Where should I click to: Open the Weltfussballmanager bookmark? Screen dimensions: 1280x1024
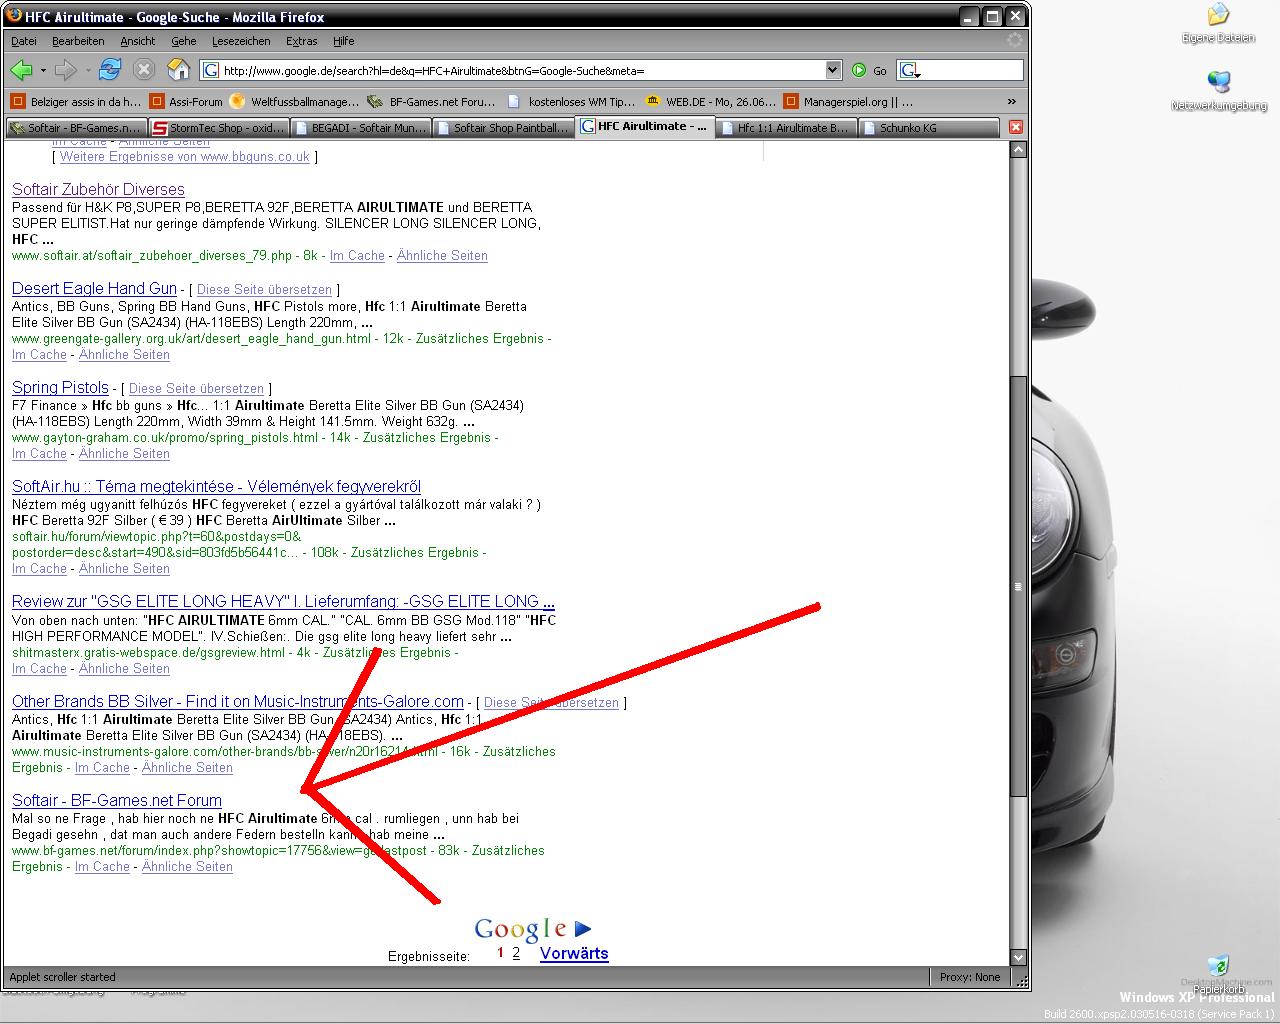294,101
